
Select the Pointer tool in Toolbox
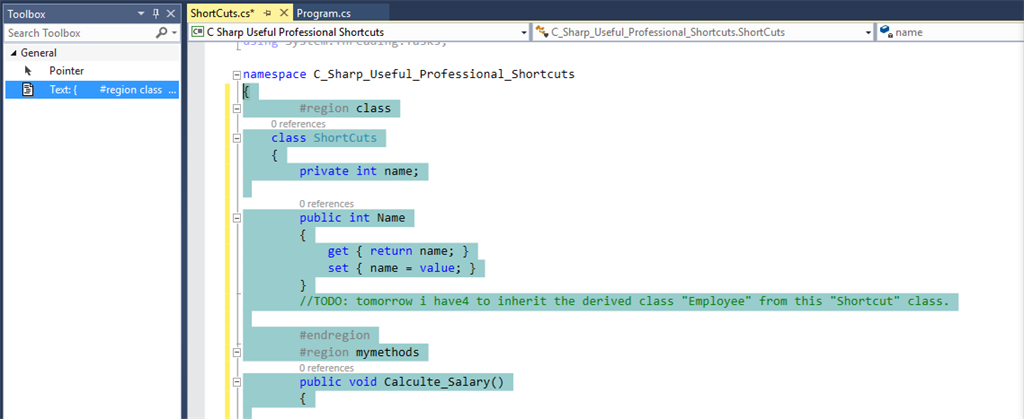pyautogui.click(x=91, y=70)
